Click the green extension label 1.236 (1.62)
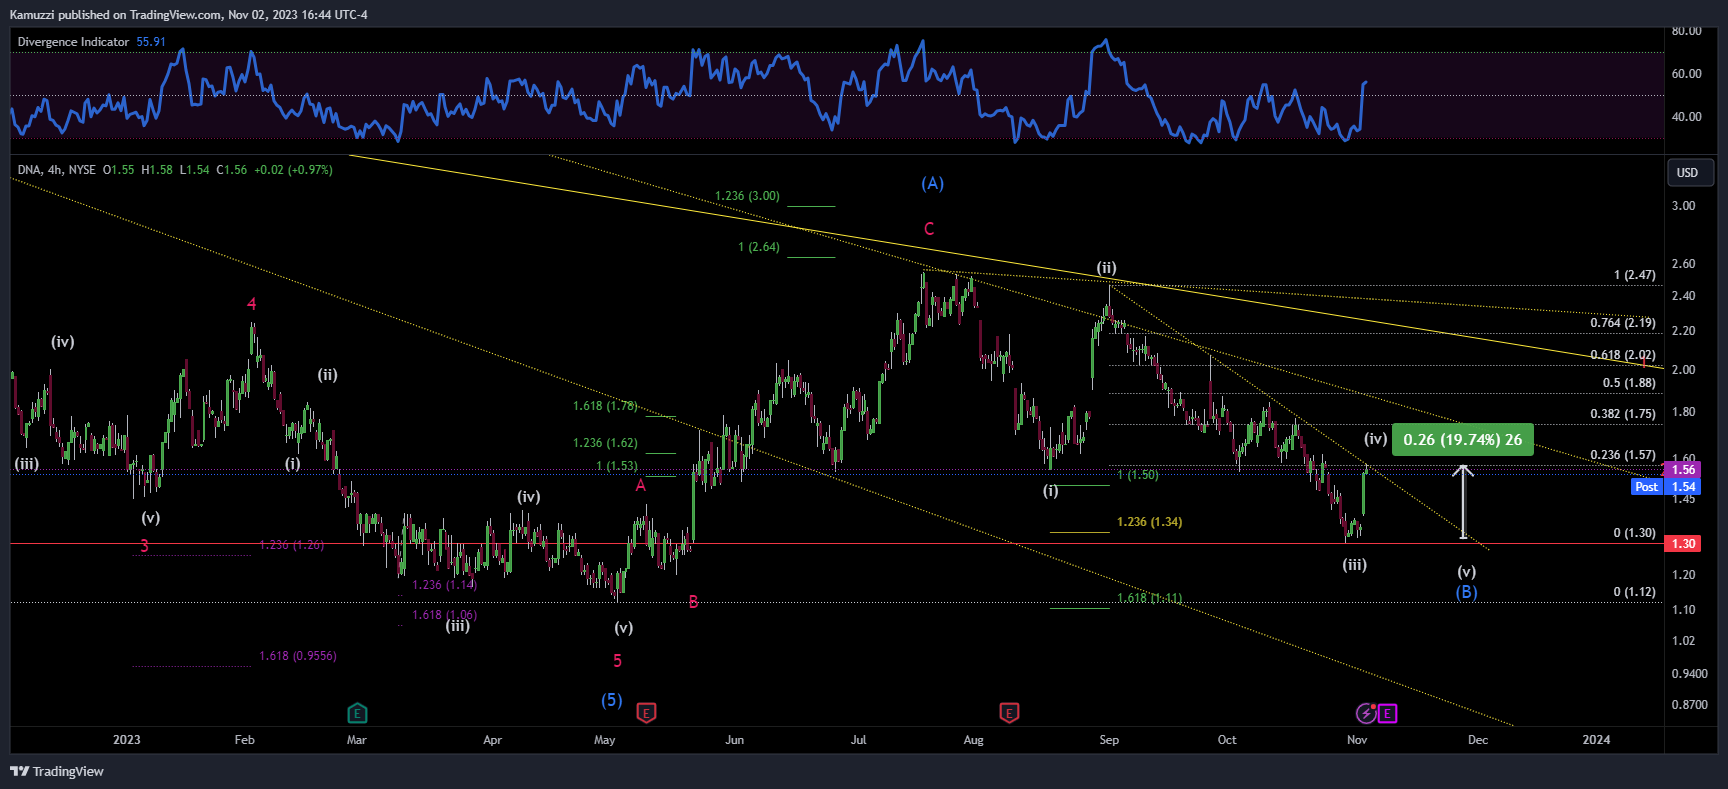Viewport: 1728px width, 789px height. (605, 443)
